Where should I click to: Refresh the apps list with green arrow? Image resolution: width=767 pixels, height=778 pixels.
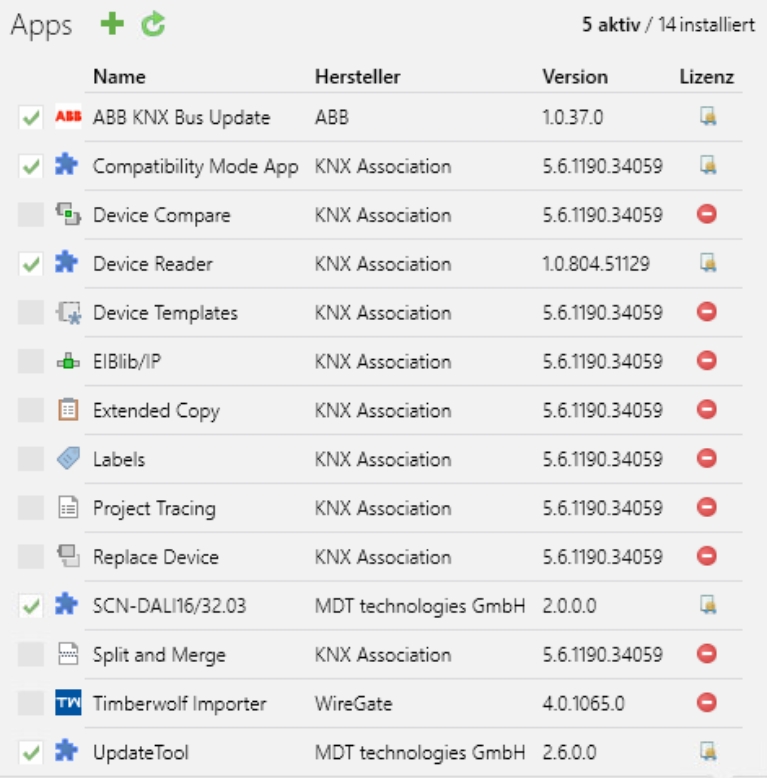coord(153,24)
